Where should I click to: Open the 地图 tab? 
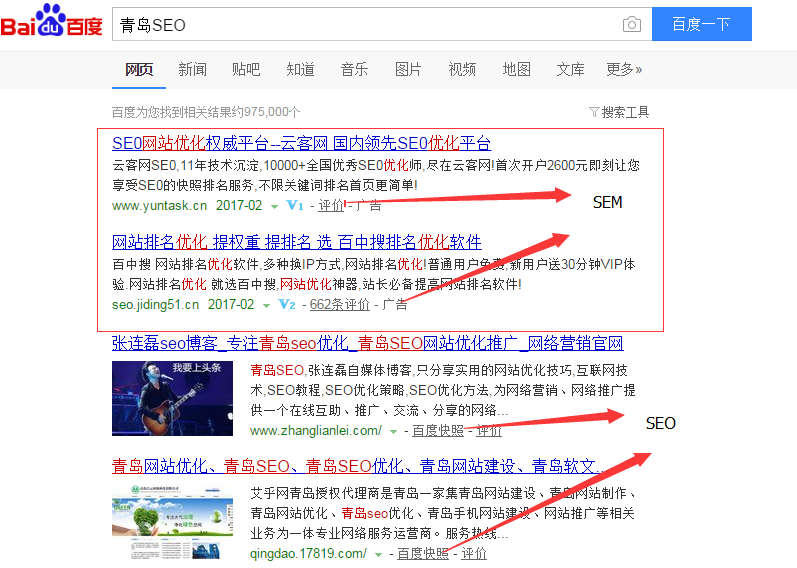516,69
